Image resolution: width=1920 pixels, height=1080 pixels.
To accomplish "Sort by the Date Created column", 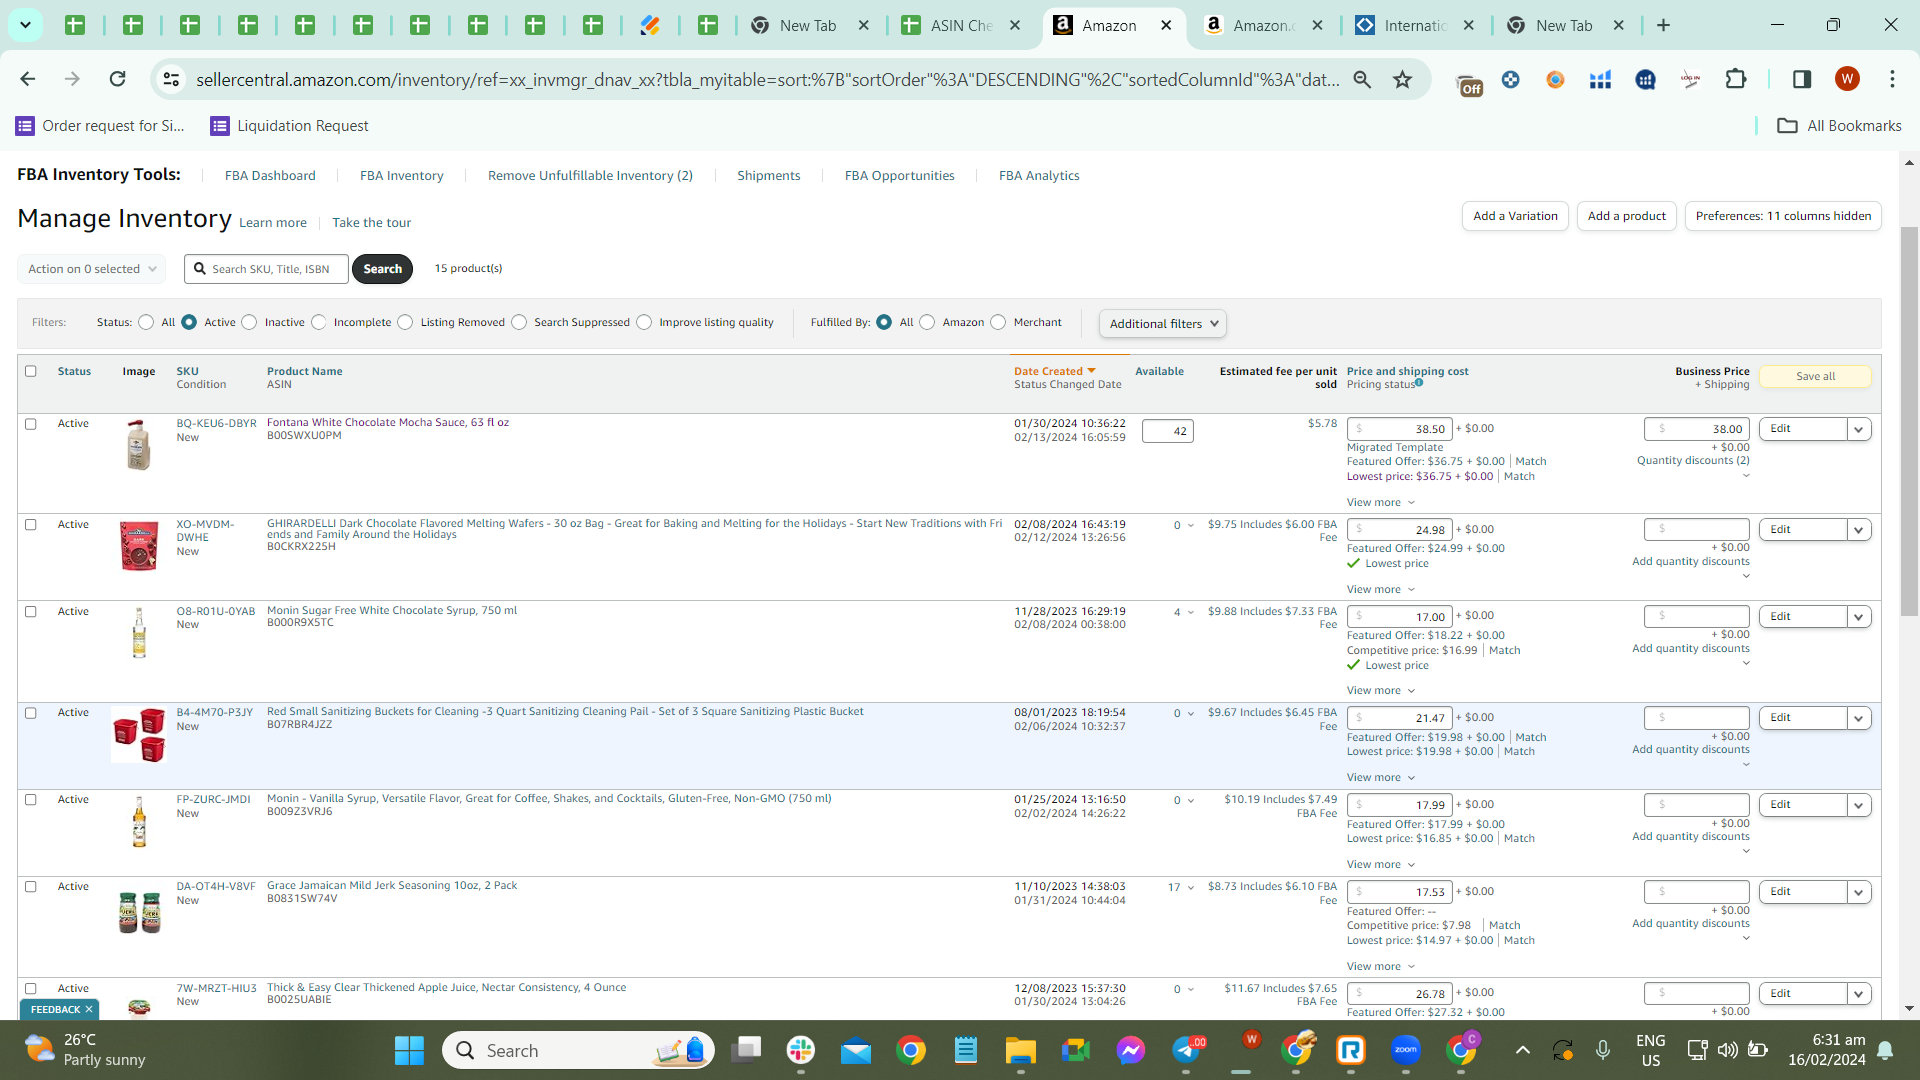I will pyautogui.click(x=1054, y=371).
